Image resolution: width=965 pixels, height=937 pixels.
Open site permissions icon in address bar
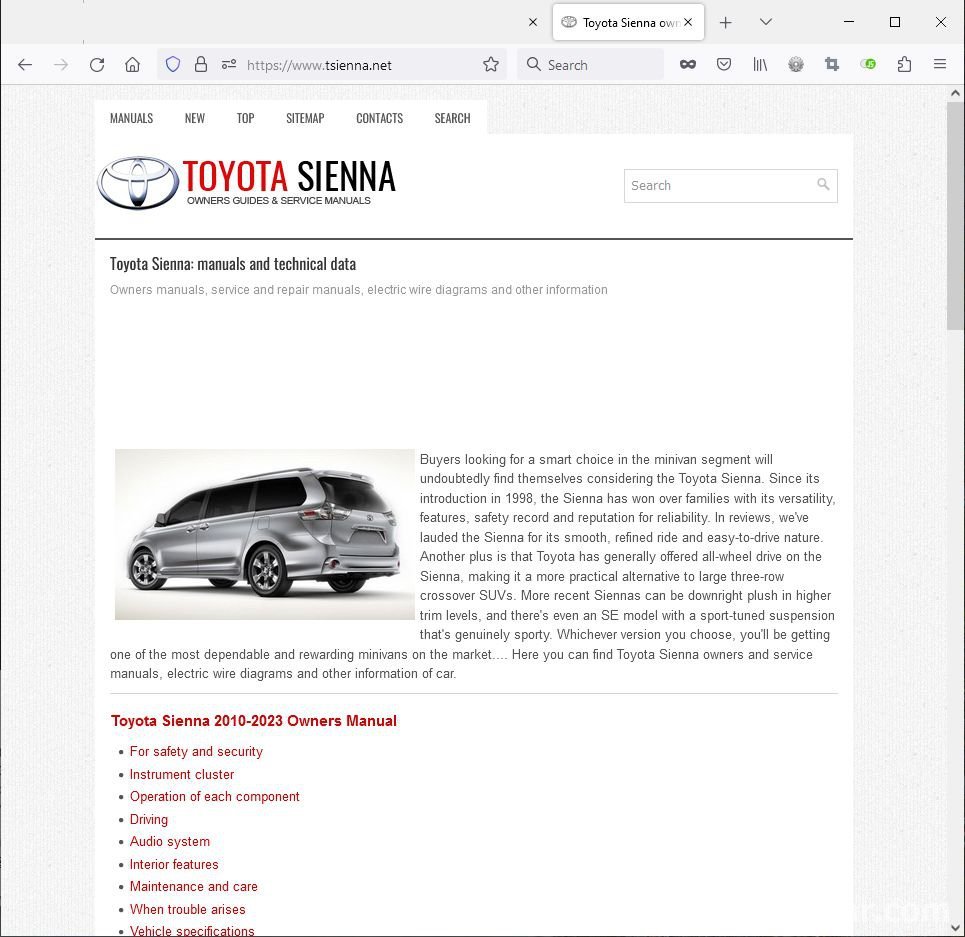point(229,64)
